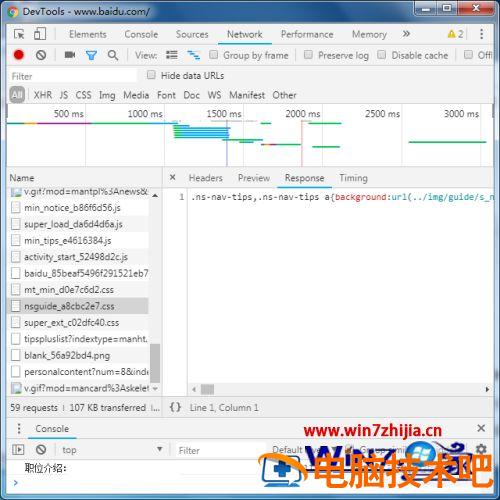Image resolution: width=500 pixels, height=500 pixels.
Task: Open the DevTools three-dot customize menu
Action: [x=481, y=34]
